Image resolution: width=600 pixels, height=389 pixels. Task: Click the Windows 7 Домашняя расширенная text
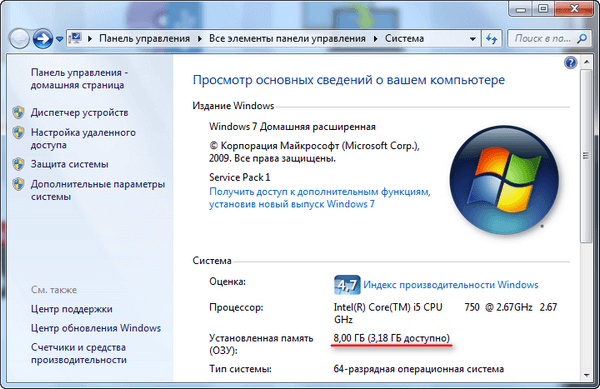292,127
